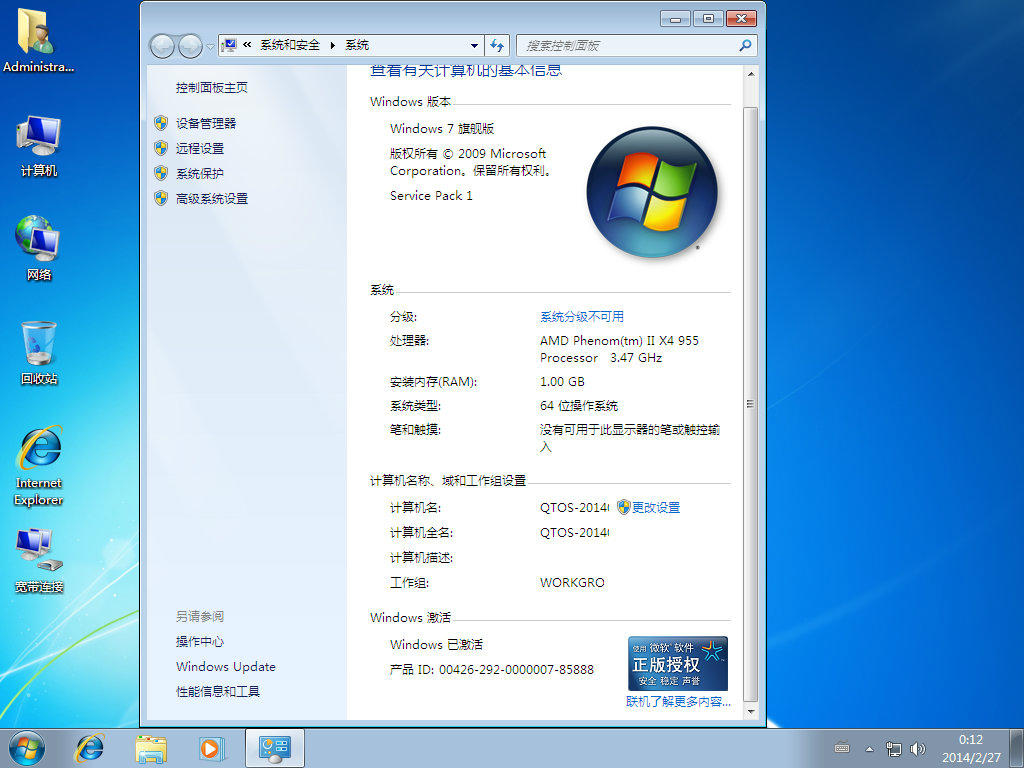Image resolution: width=1024 pixels, height=768 pixels.
Task: Click the 64 位操作系统 value
Action: tap(579, 406)
